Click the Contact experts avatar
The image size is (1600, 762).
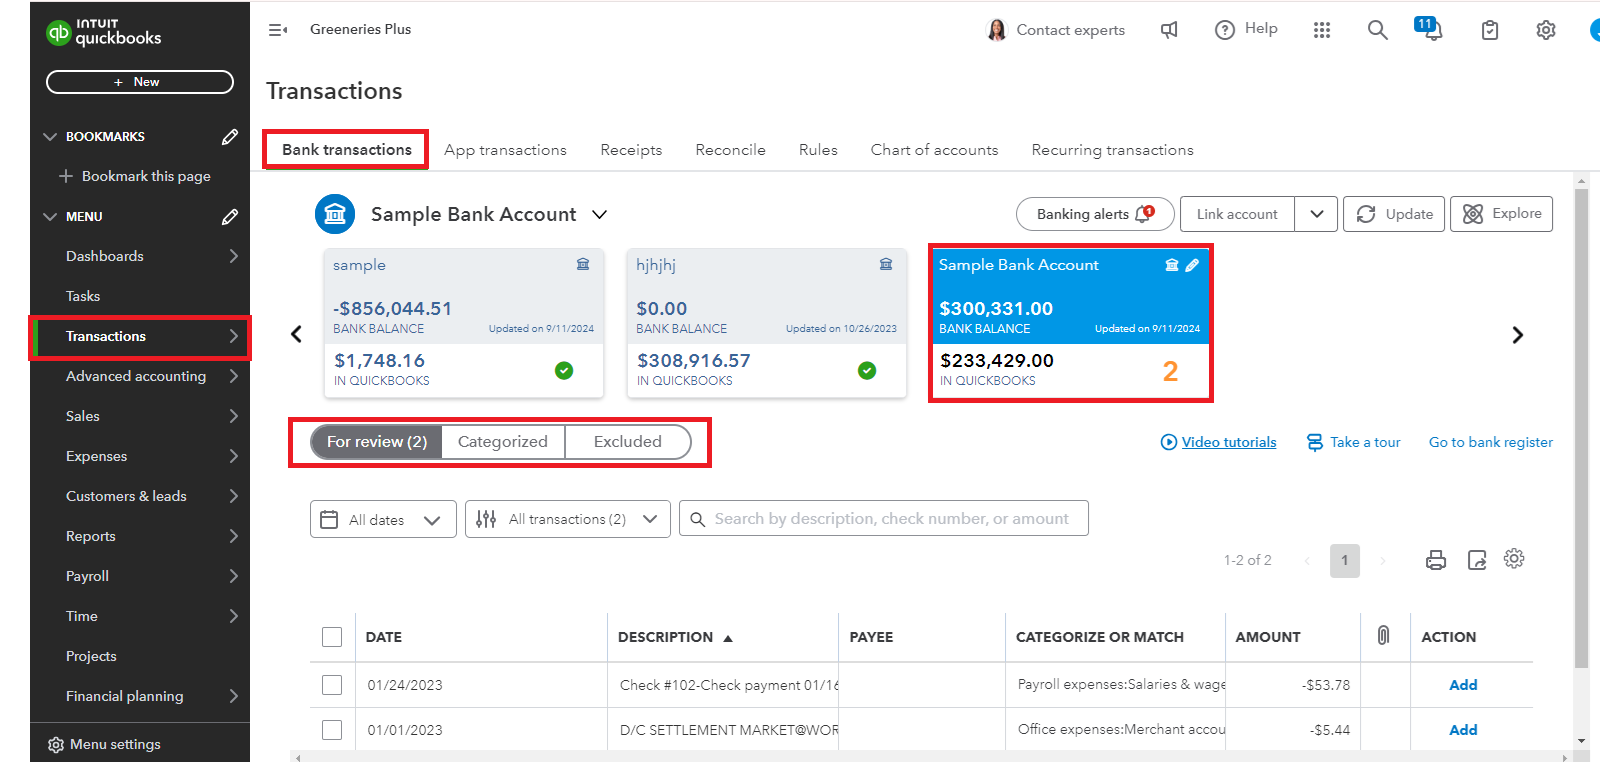click(997, 30)
